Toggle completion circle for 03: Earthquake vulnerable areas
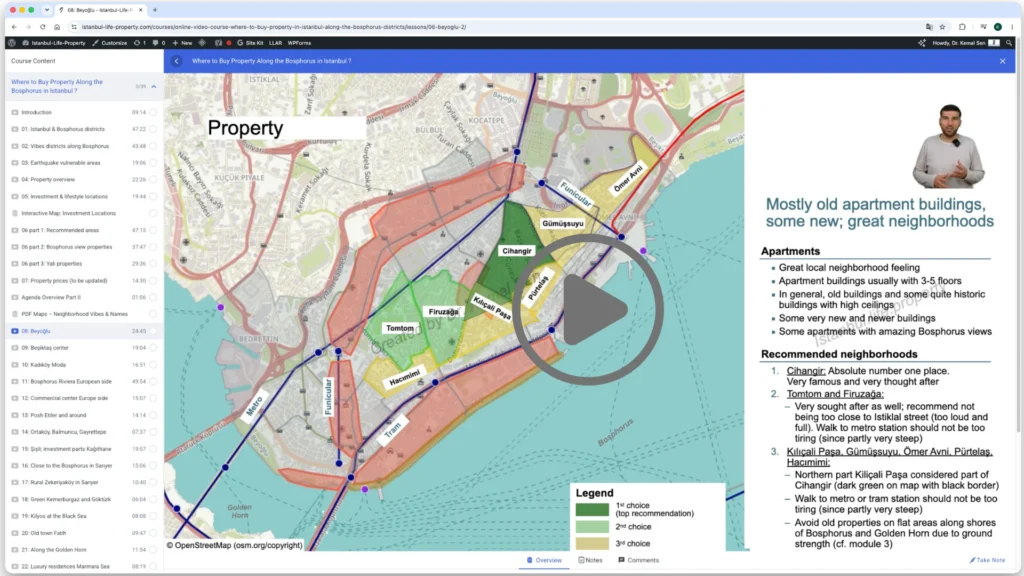The image size is (1024, 576). click(153, 163)
